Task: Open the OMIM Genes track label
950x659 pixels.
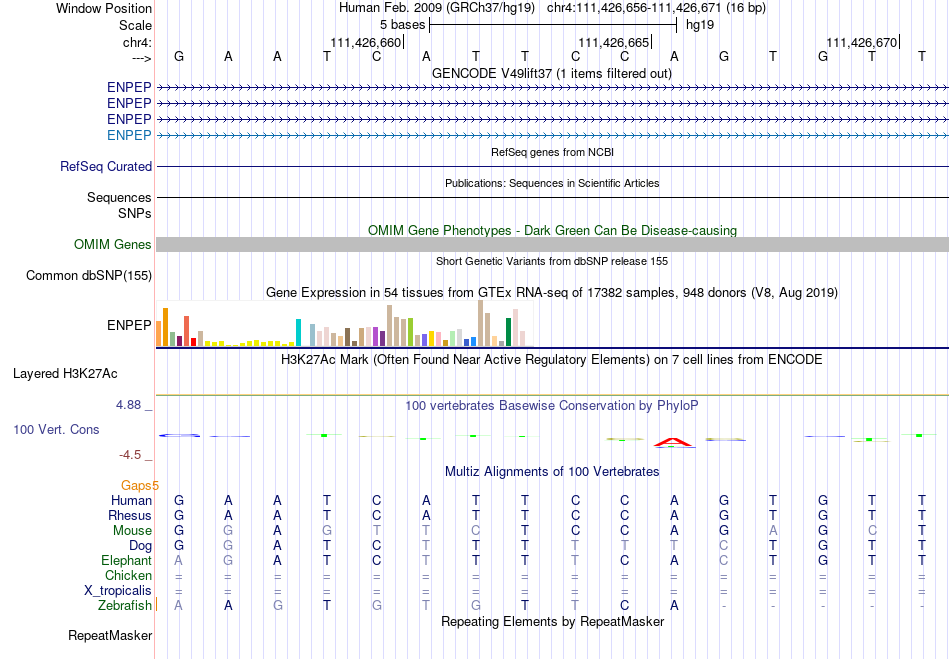Action: [113, 244]
